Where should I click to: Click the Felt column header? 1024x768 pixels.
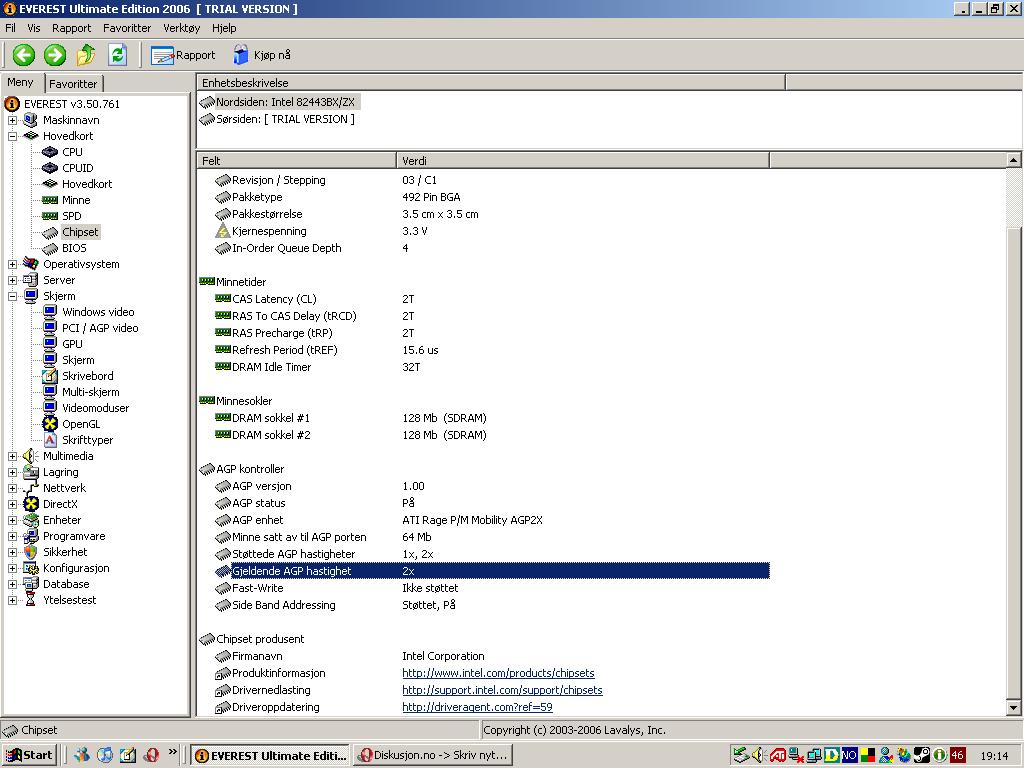tap(296, 161)
